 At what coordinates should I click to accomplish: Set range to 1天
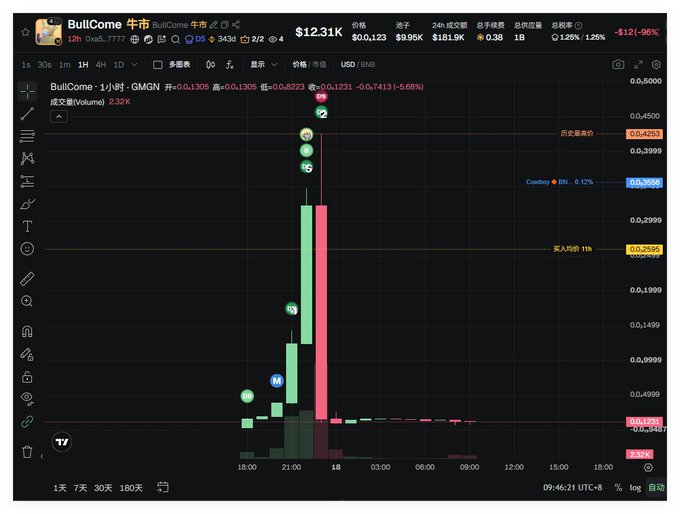[x=60, y=488]
